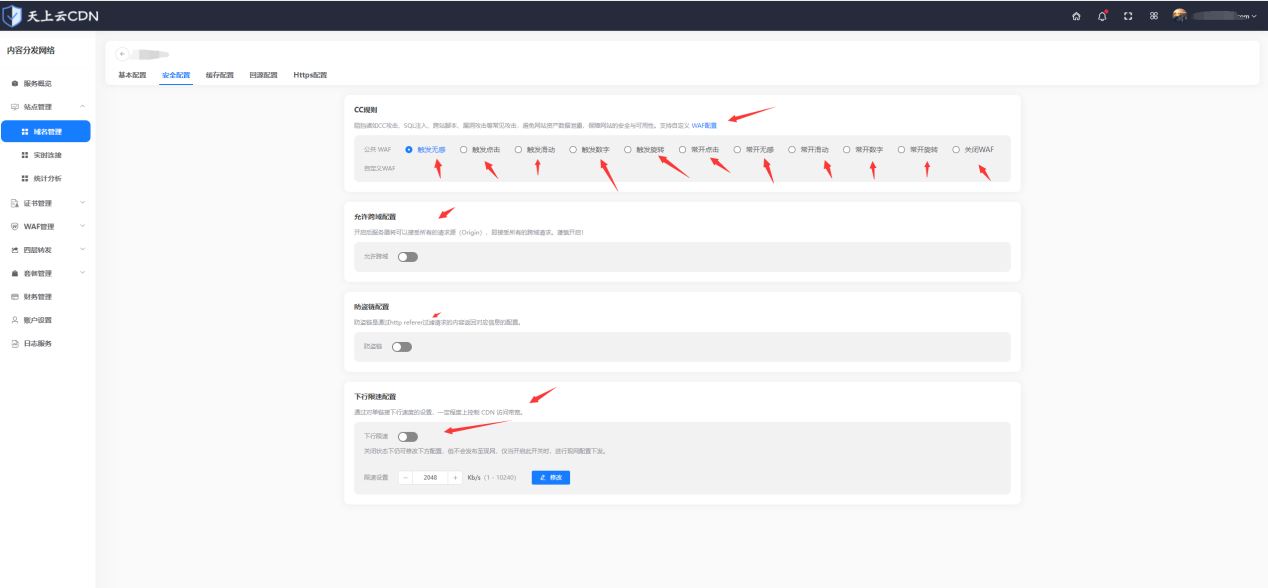Click the 内容分发网络 sidebar heading
The width and height of the screenshot is (1268, 588).
pos(31,50)
